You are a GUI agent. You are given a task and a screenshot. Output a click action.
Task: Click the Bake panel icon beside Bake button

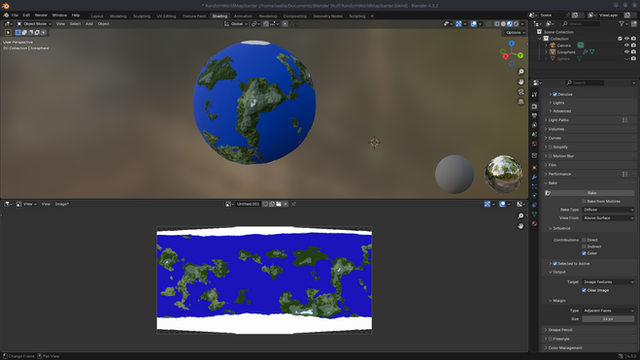point(548,193)
